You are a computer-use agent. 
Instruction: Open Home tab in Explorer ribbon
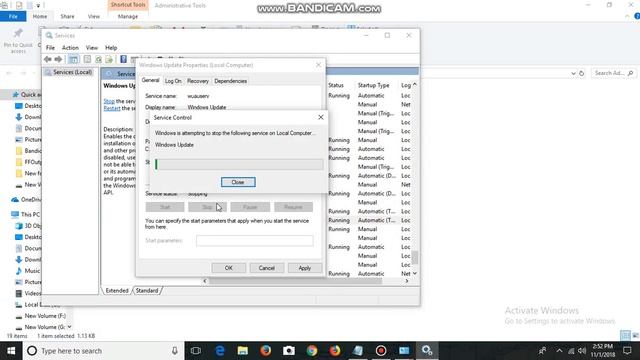coord(40,16)
